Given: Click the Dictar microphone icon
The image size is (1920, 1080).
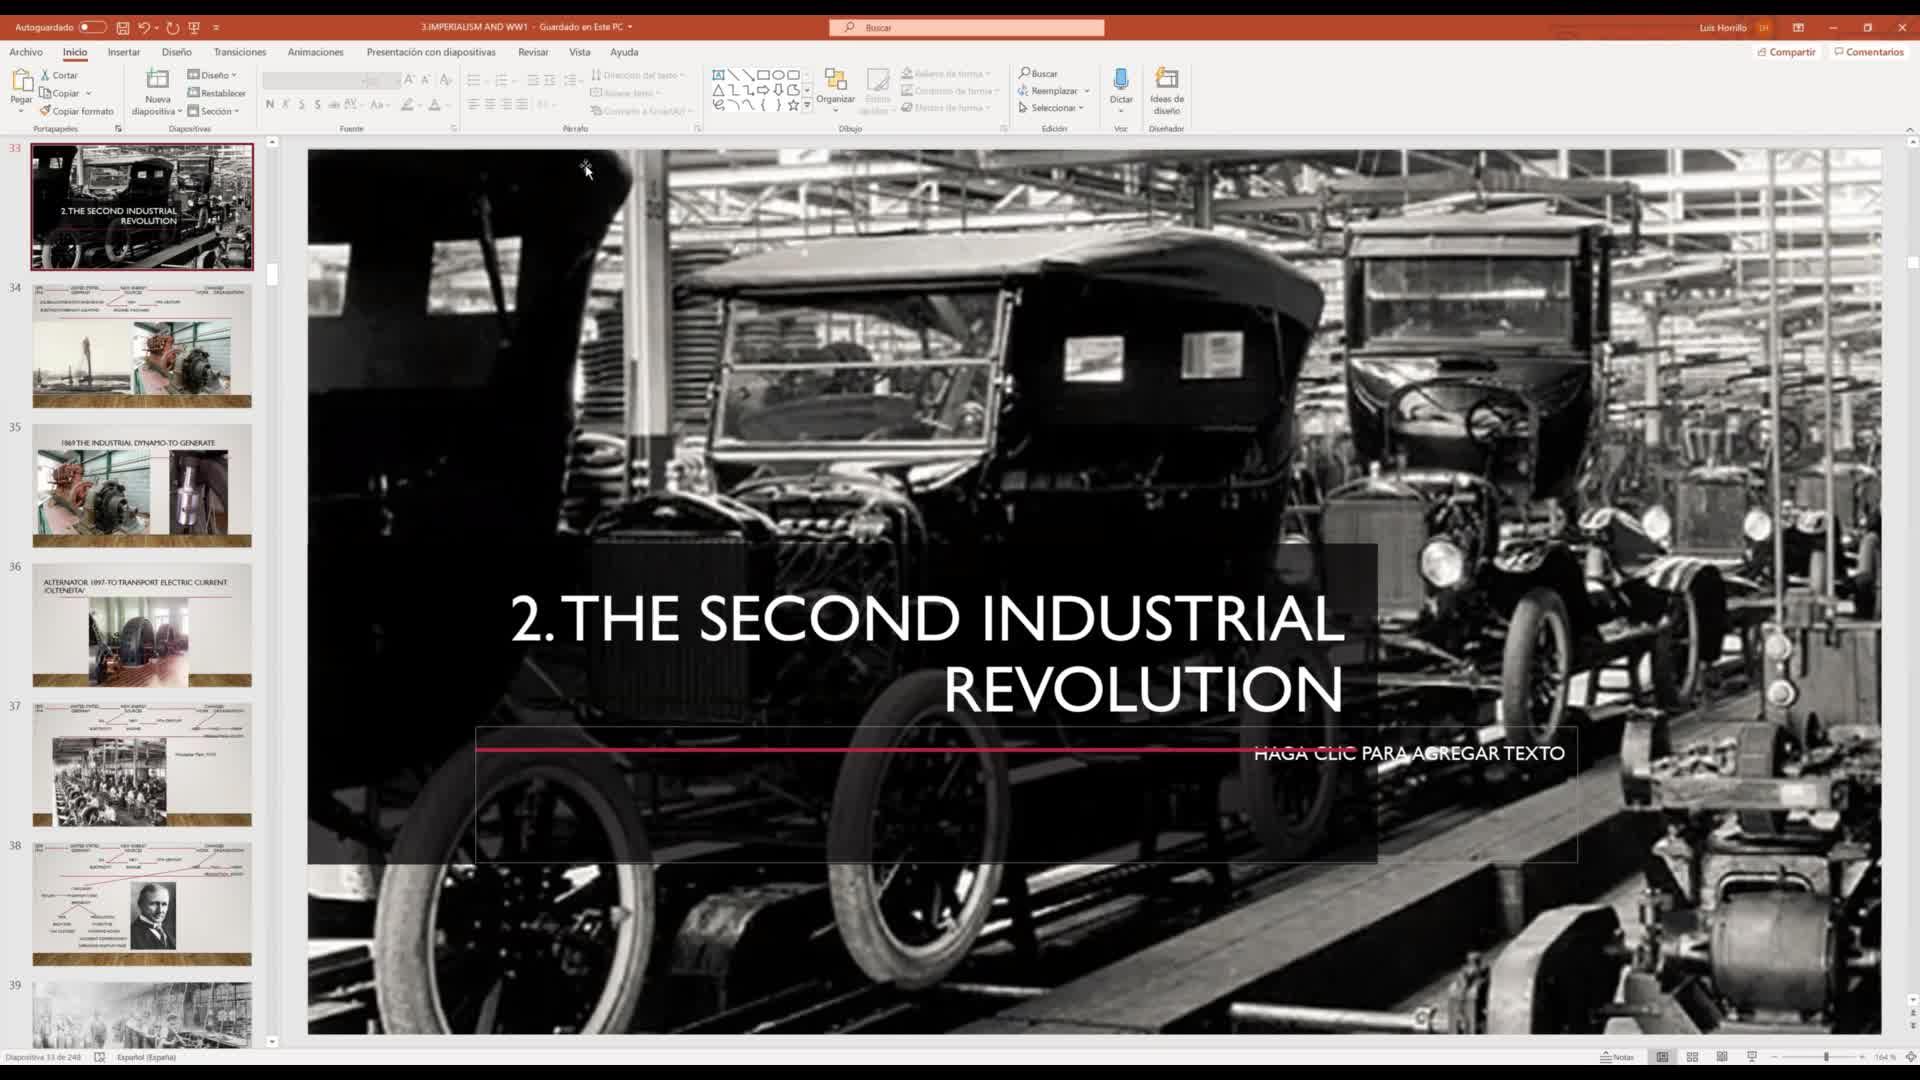Looking at the screenshot, I should pyautogui.click(x=1121, y=80).
